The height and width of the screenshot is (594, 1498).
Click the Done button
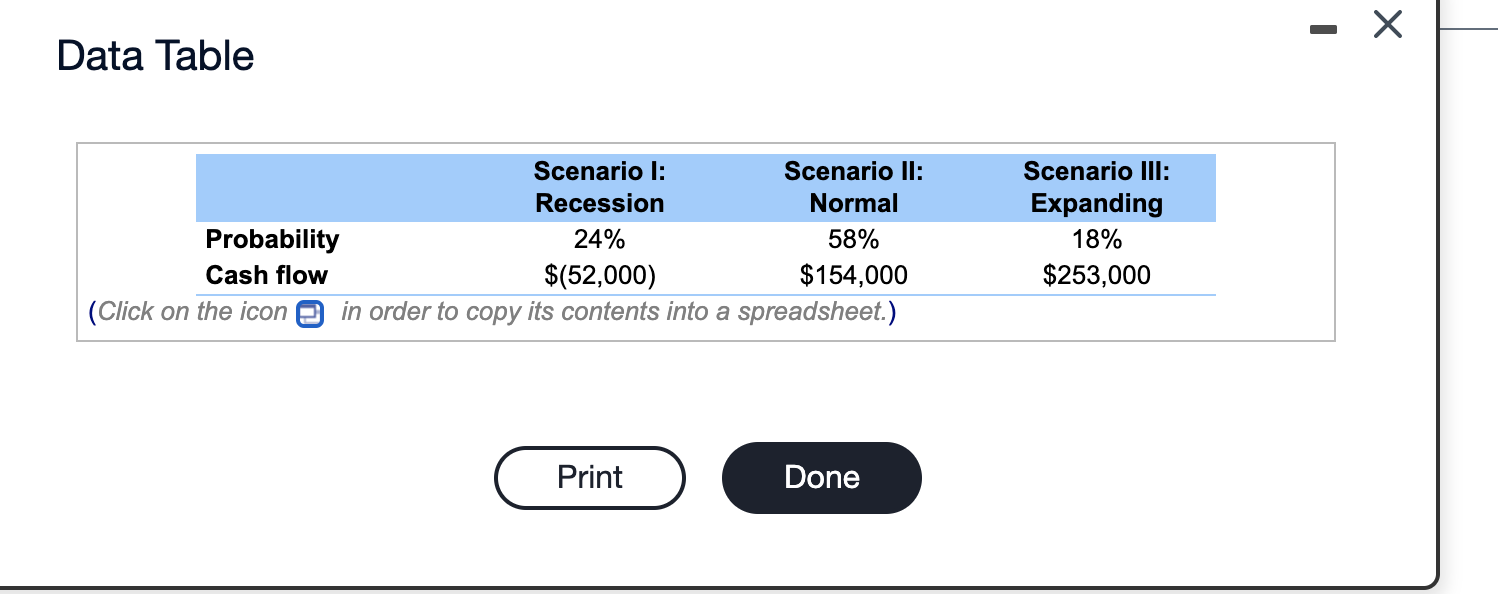tap(822, 477)
